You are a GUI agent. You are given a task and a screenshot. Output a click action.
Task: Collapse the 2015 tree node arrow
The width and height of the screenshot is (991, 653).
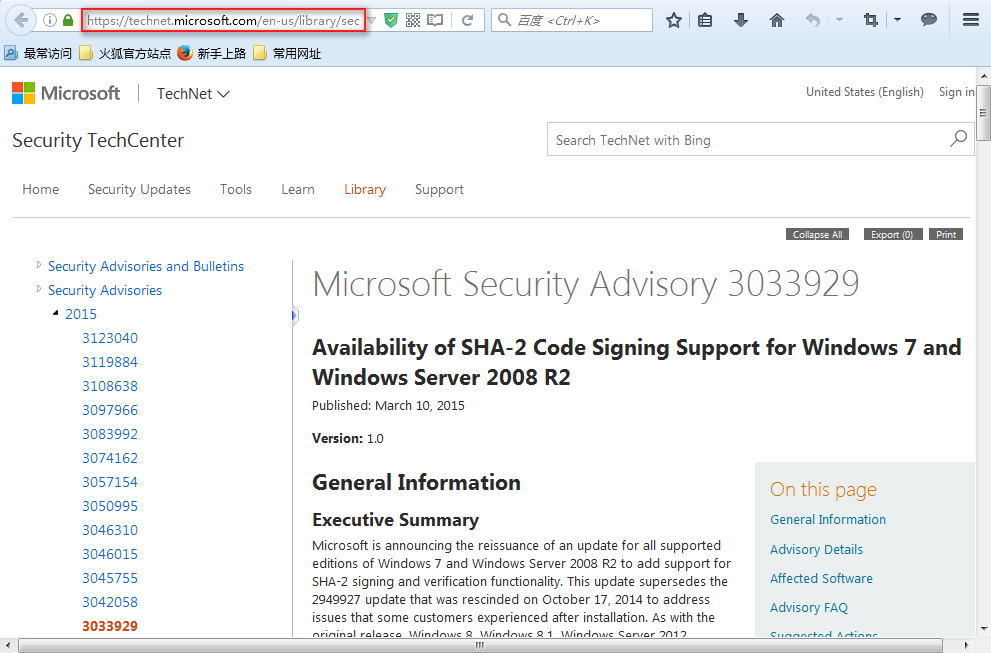coord(56,313)
